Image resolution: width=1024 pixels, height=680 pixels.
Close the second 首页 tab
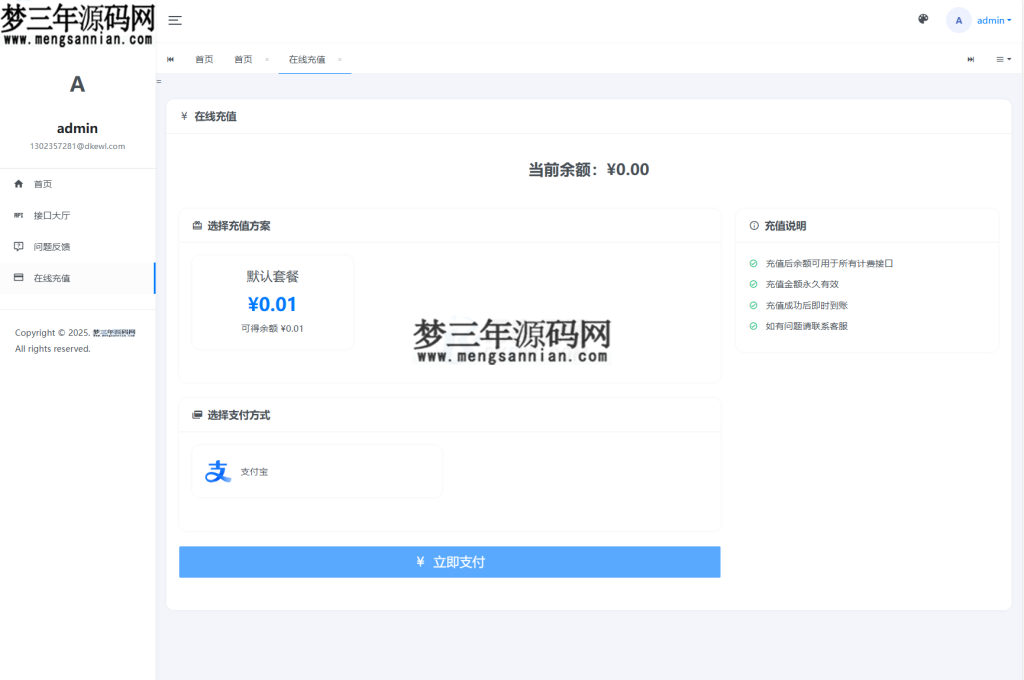tap(267, 59)
